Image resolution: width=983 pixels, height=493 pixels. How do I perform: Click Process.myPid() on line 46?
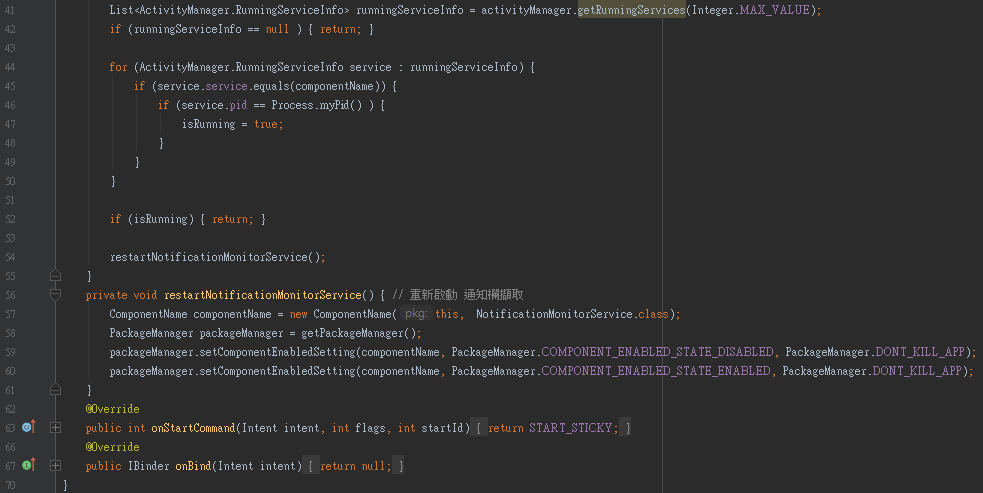click(x=317, y=105)
